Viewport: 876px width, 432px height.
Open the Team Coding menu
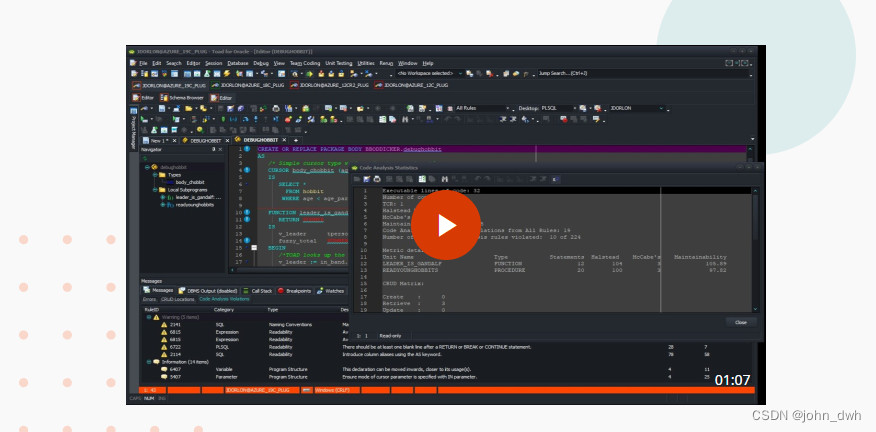pos(304,63)
